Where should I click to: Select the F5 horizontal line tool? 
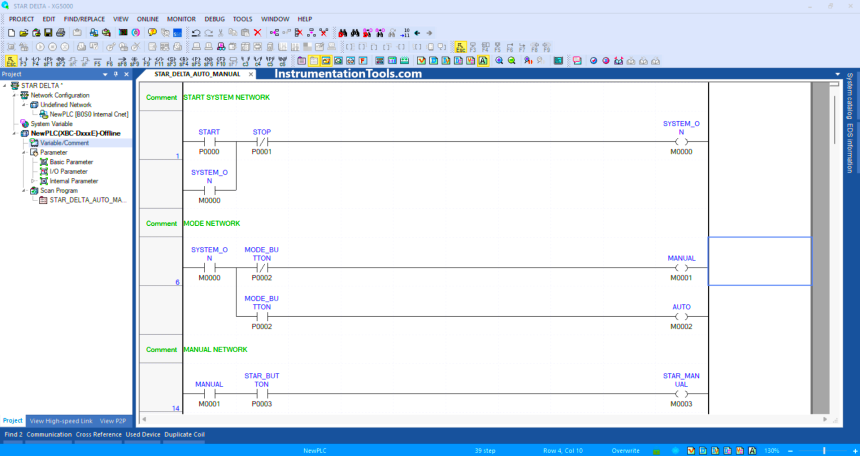click(97, 61)
